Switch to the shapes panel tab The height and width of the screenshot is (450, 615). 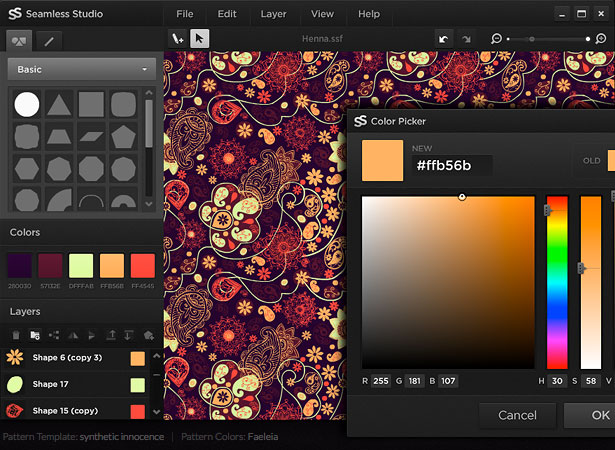19,41
